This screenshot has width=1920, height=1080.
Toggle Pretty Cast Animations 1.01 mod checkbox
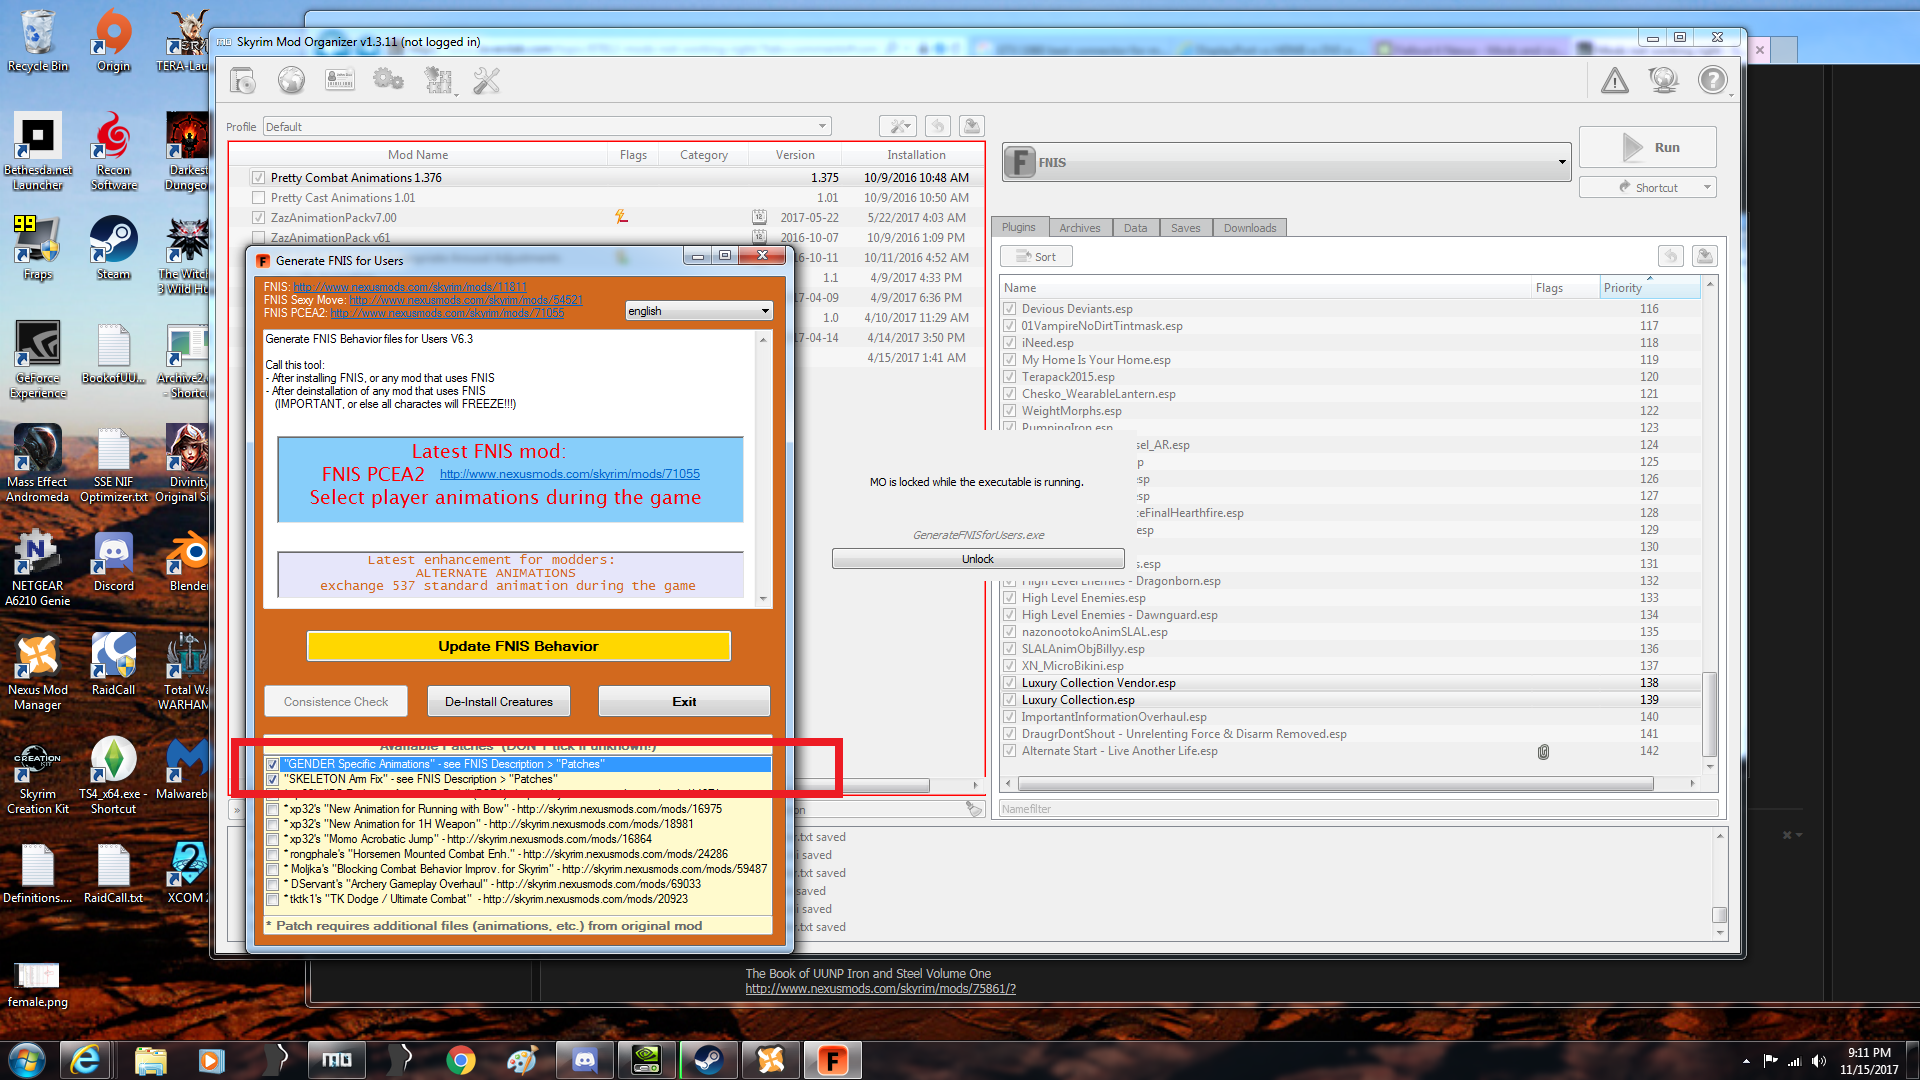pos(259,198)
